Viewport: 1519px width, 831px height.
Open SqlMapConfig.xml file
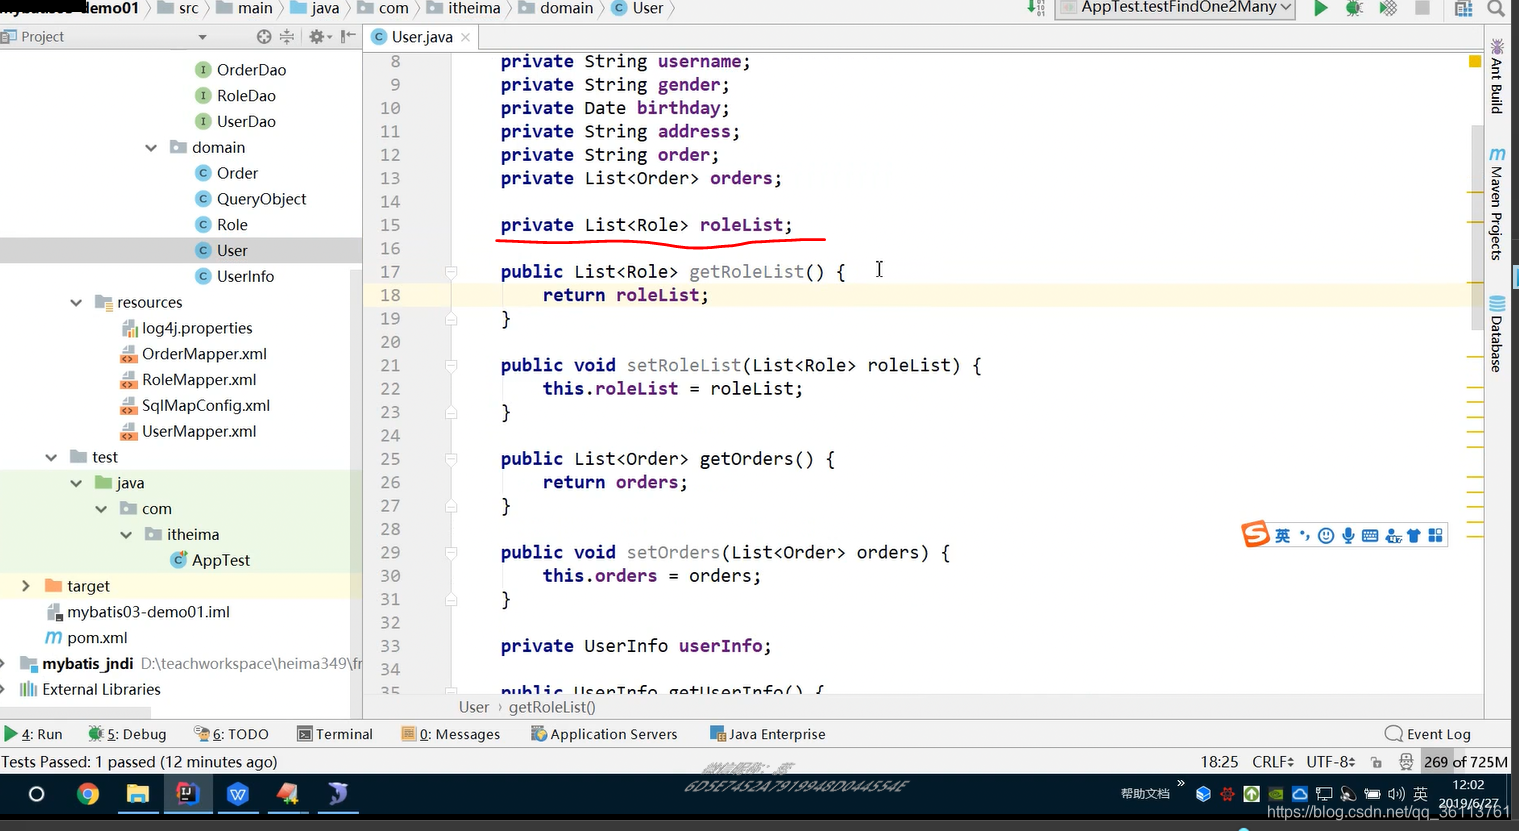point(205,406)
